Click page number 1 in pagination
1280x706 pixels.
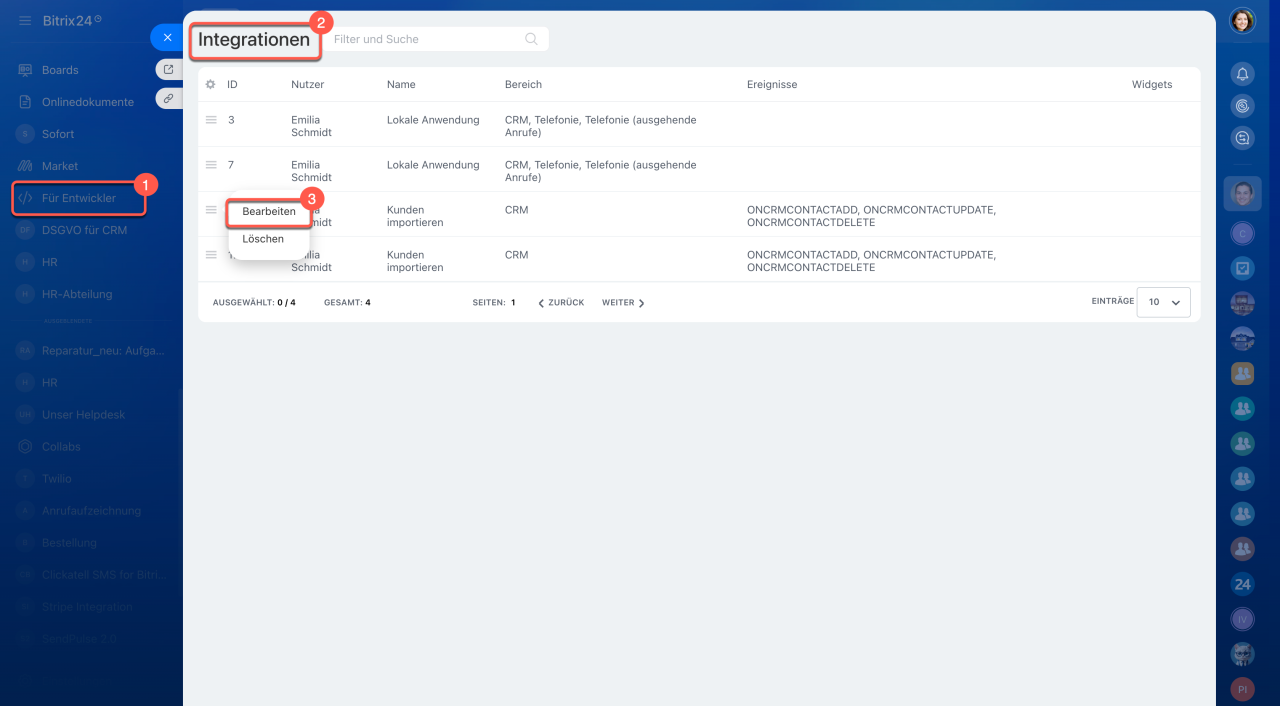click(513, 302)
